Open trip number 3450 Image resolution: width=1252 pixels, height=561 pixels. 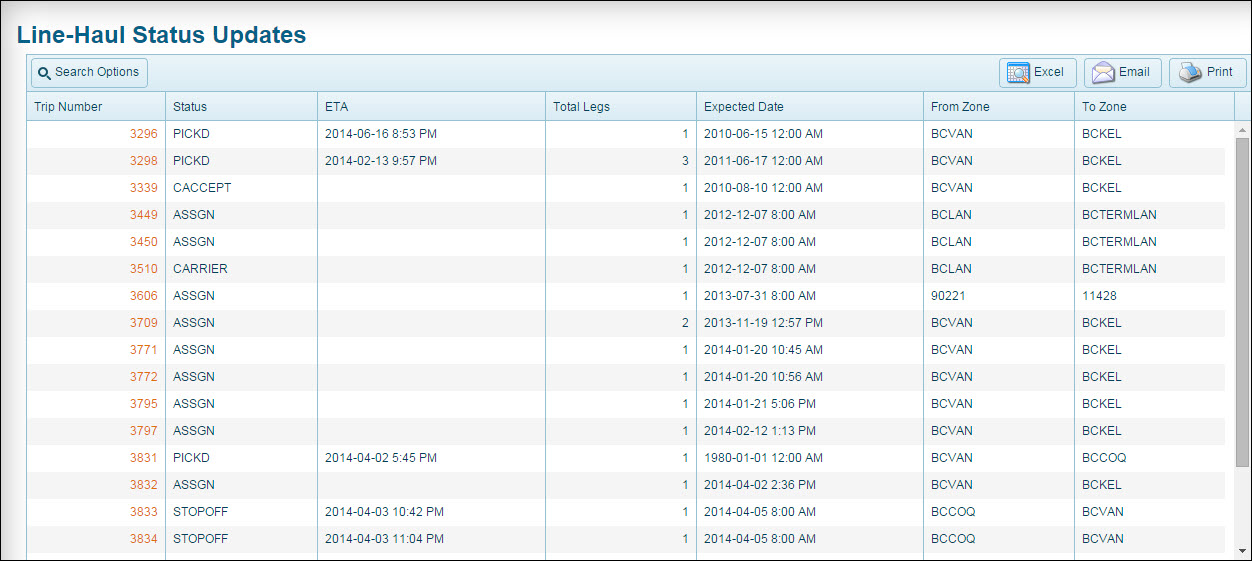pos(143,242)
